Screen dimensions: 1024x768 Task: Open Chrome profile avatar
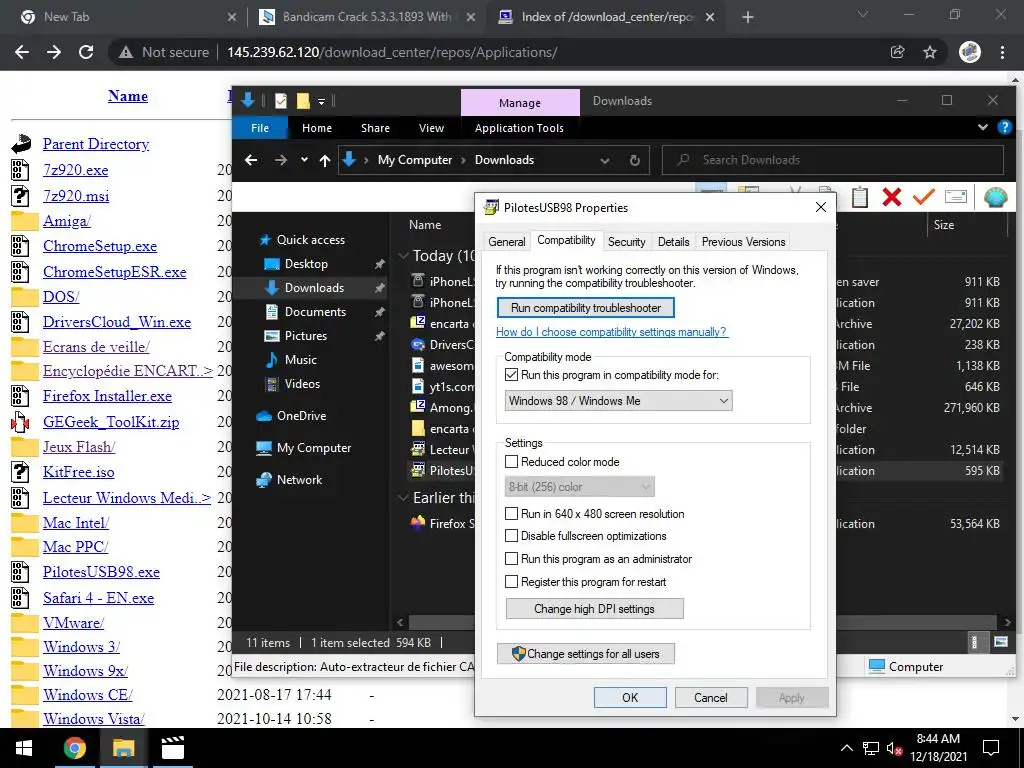(970, 52)
